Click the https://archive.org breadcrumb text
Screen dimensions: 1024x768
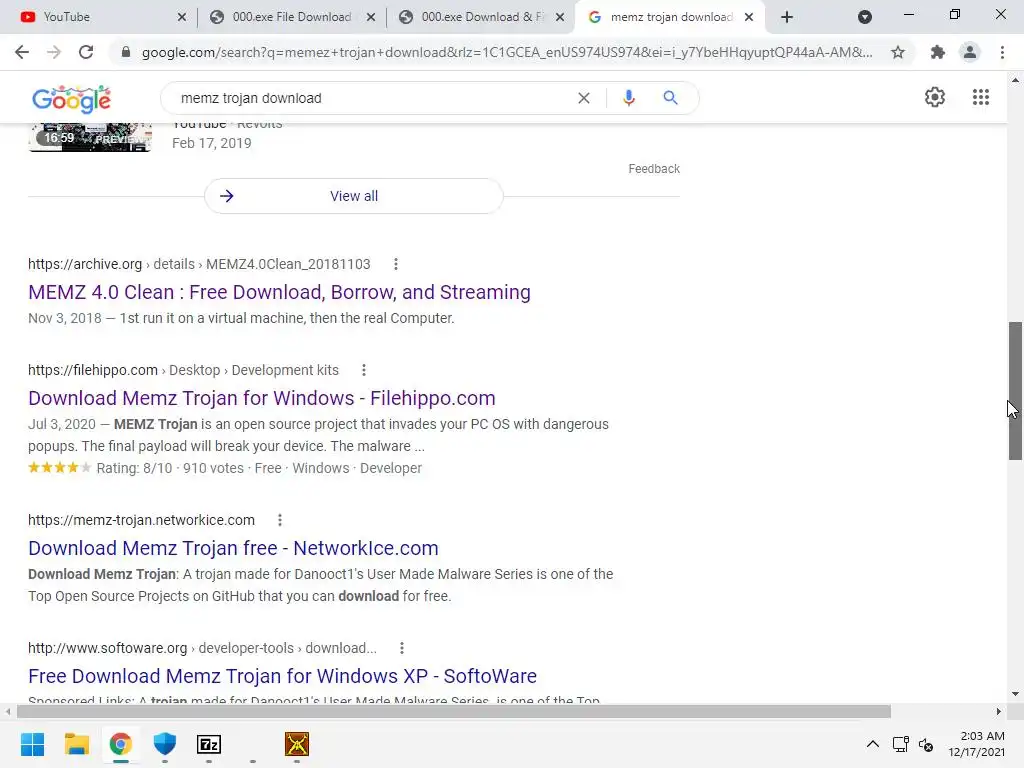[85, 264]
